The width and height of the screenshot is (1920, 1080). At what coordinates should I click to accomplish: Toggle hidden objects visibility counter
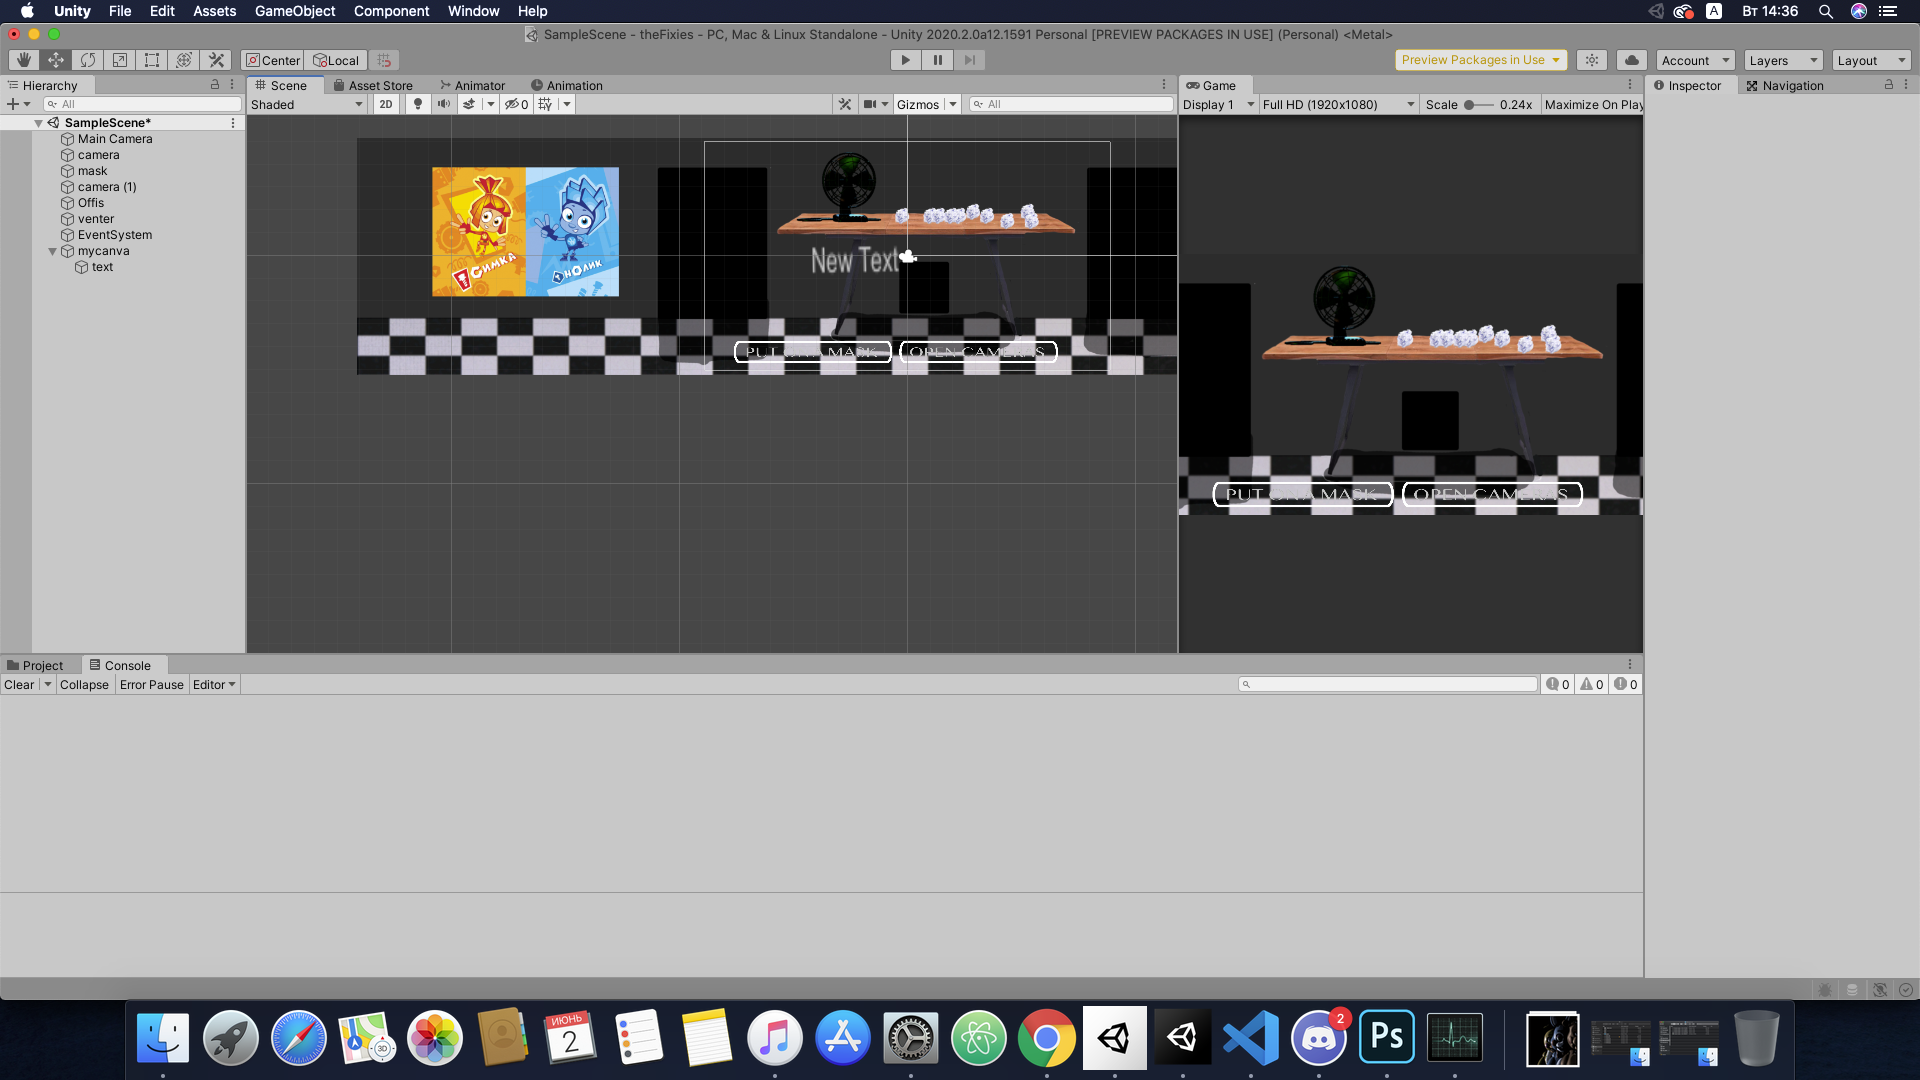516,104
